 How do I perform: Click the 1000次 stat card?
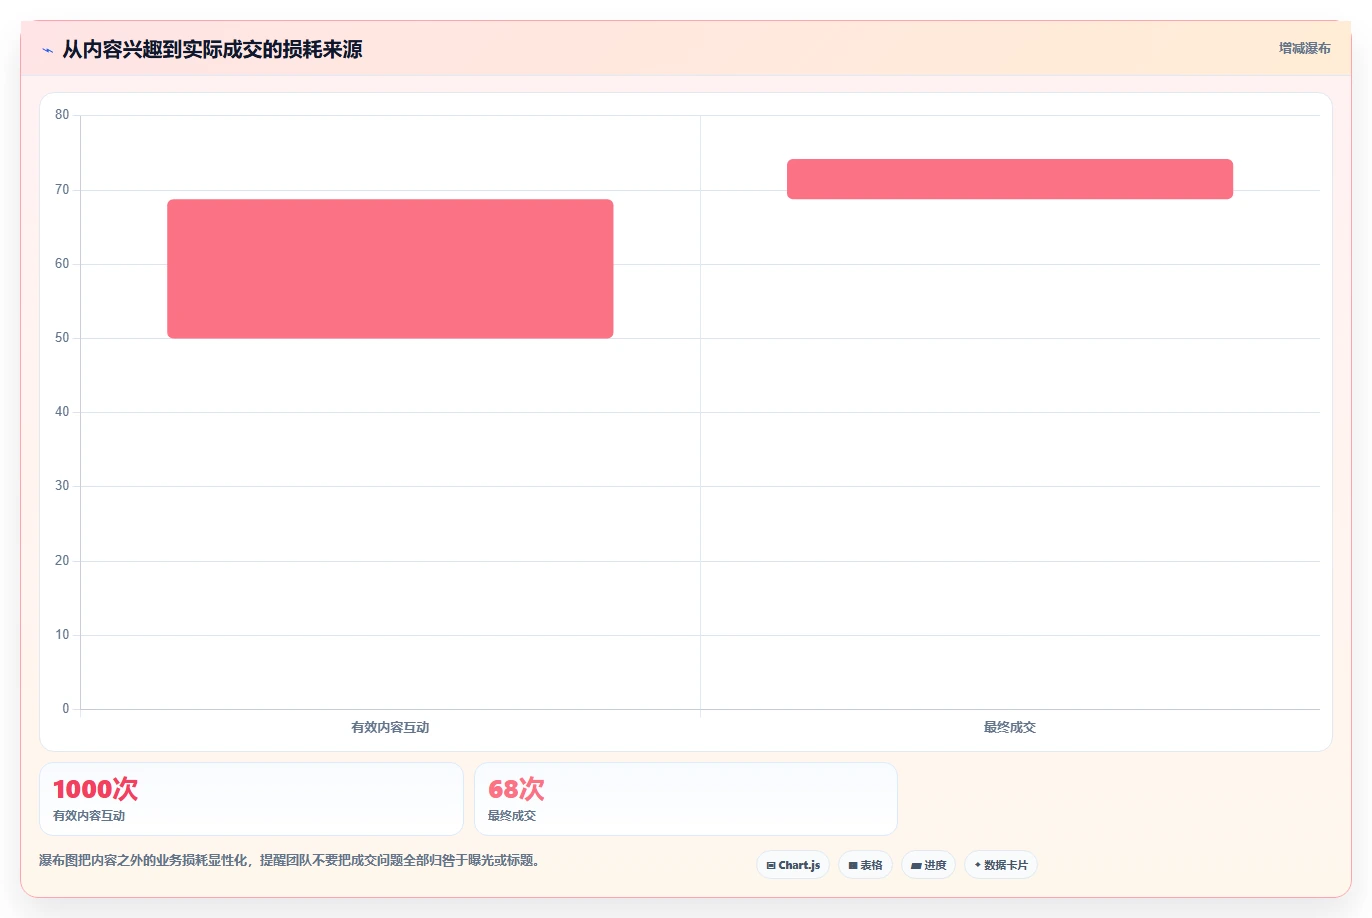tap(251, 799)
